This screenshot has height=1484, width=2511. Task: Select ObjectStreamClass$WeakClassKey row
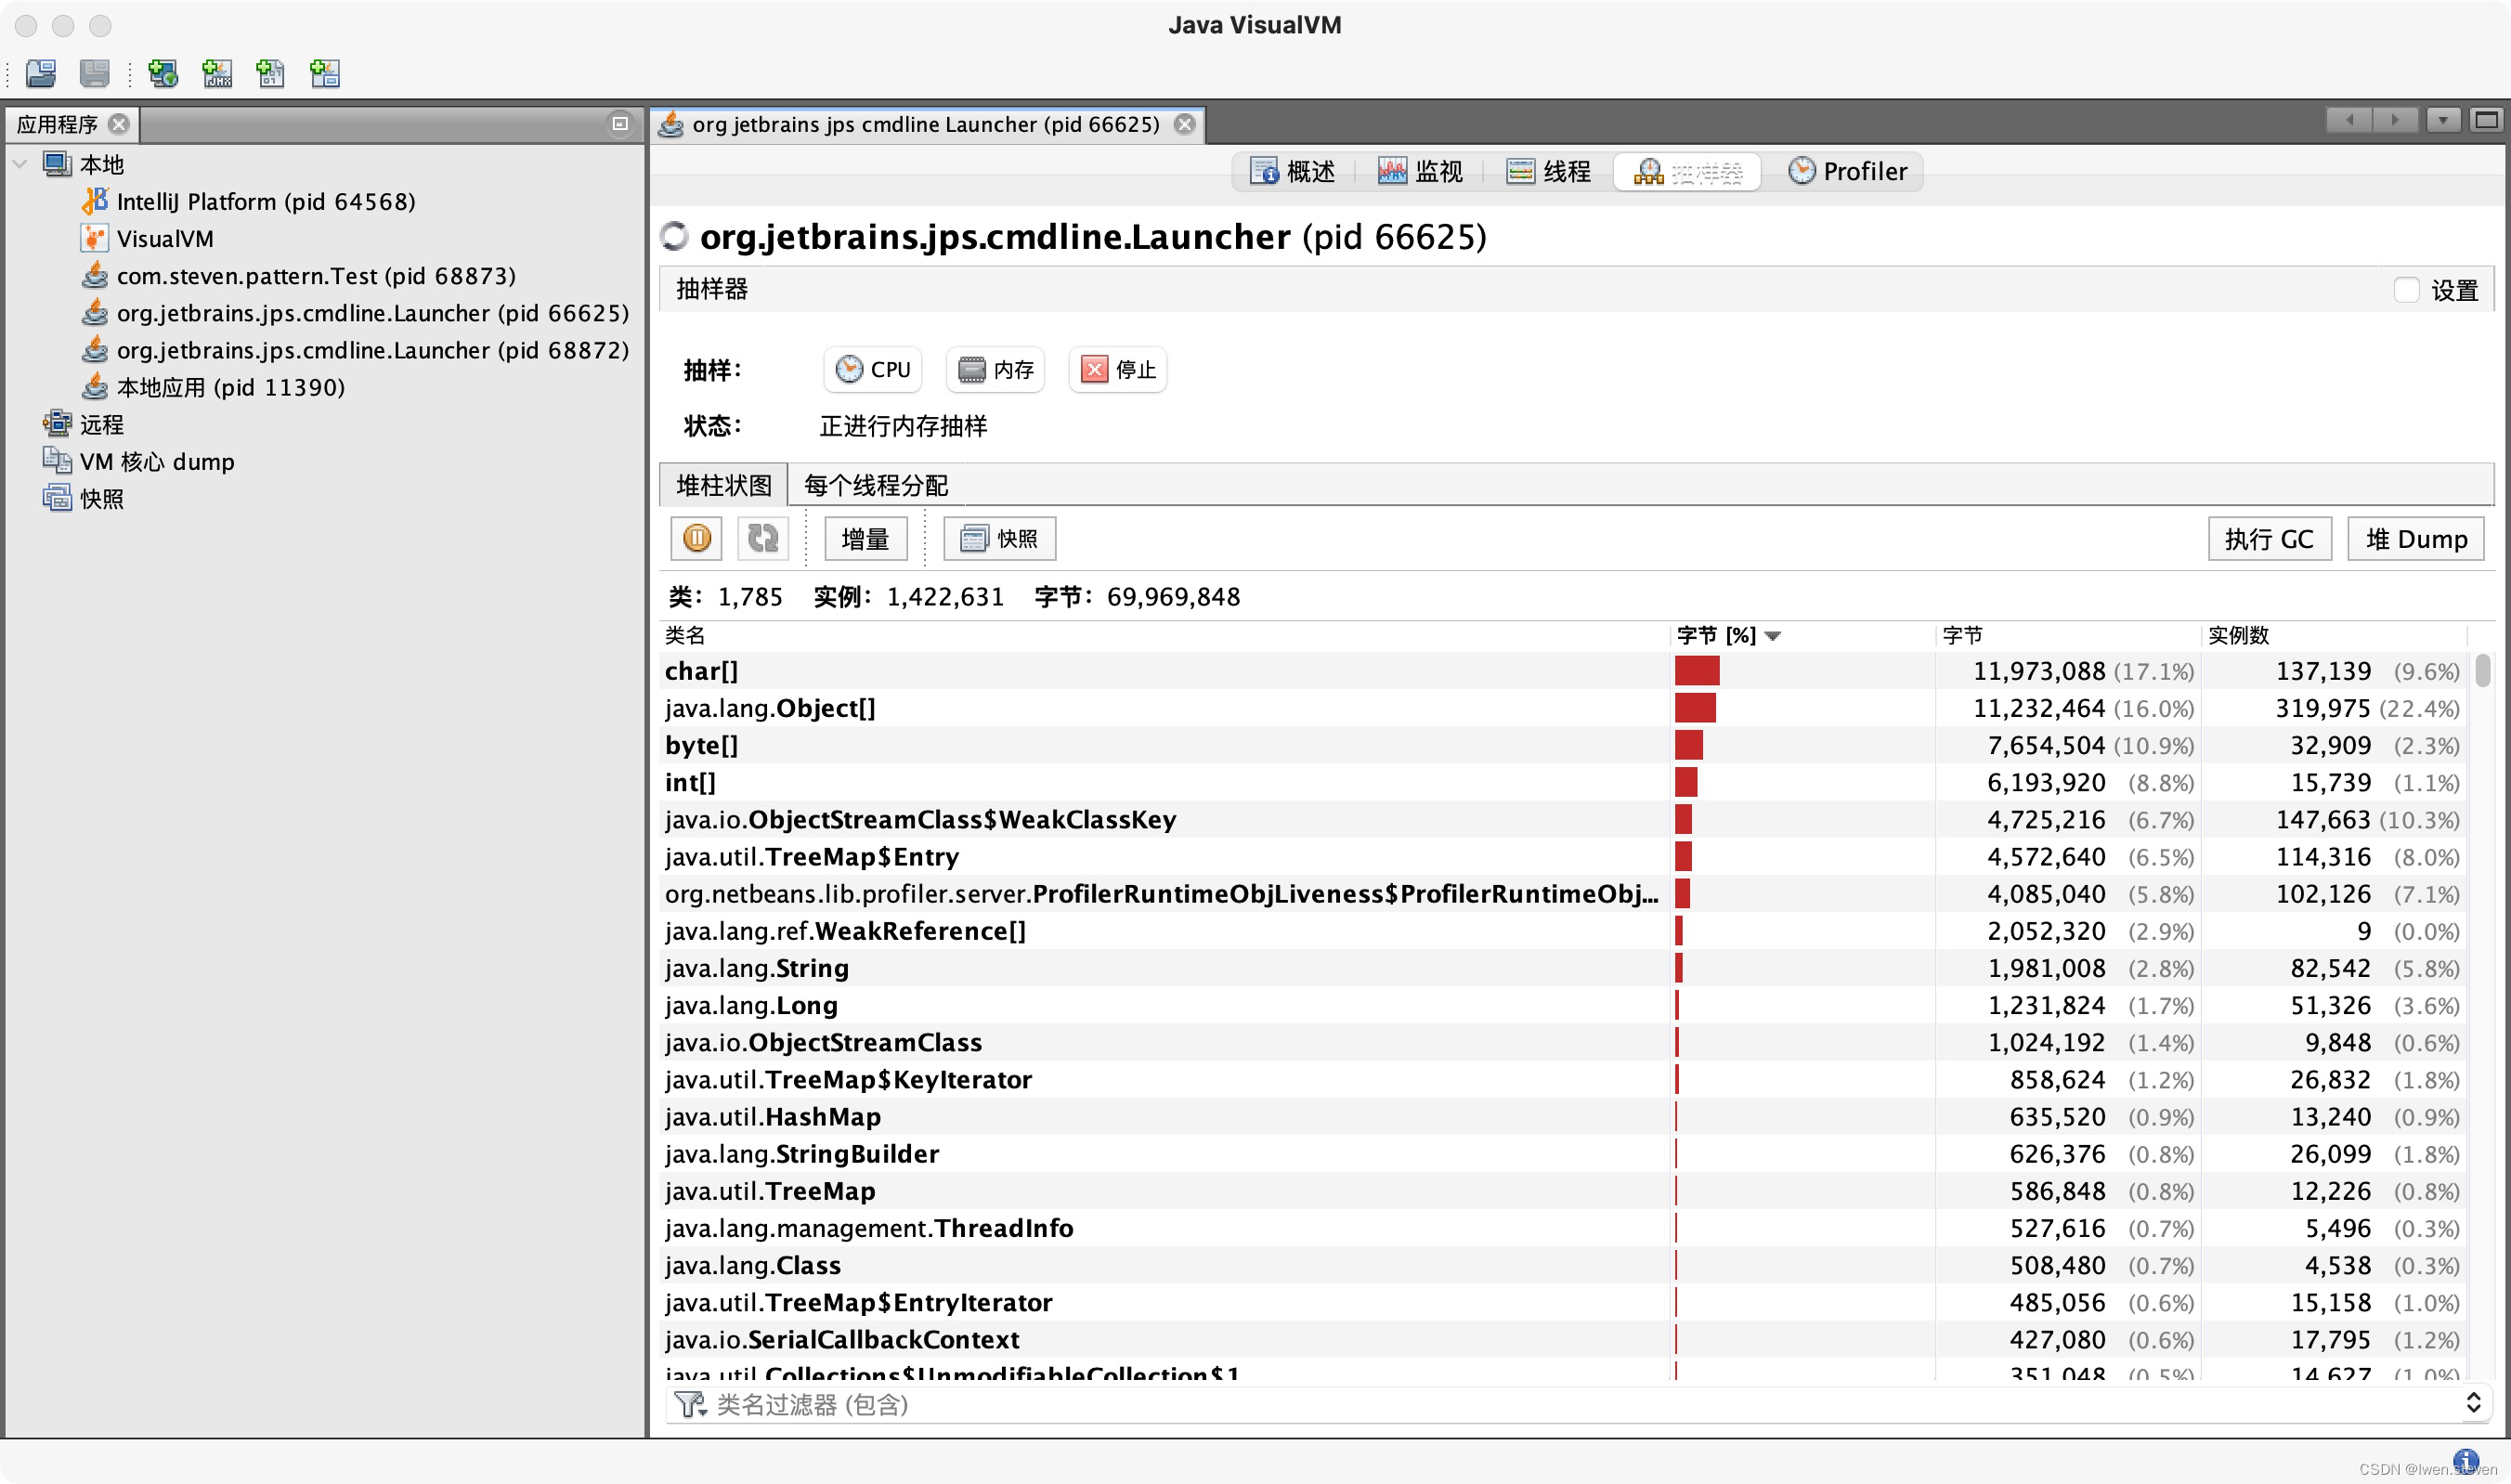1565,820
